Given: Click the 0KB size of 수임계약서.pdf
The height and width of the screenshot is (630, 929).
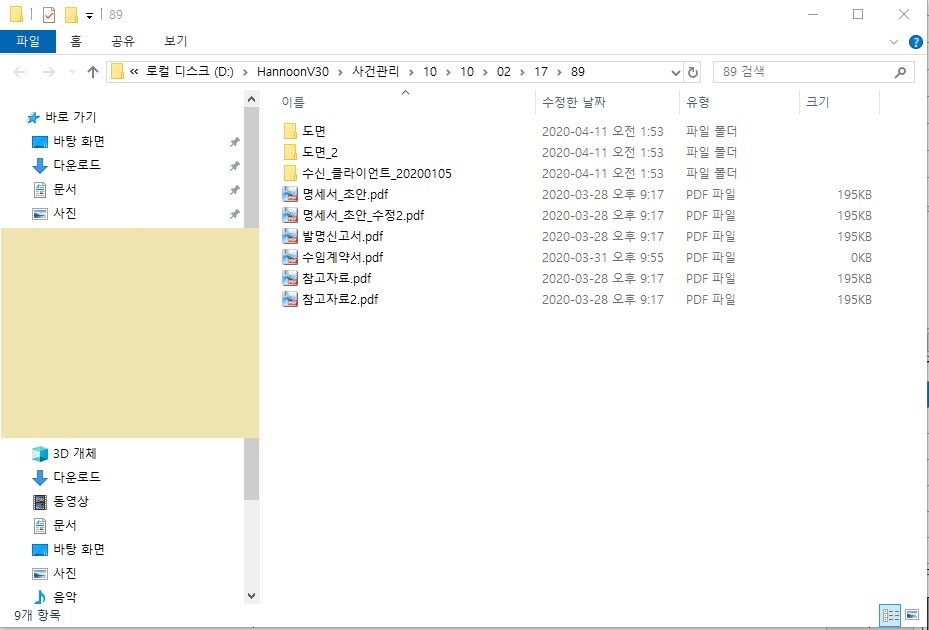Looking at the screenshot, I should pyautogui.click(x=861, y=258).
